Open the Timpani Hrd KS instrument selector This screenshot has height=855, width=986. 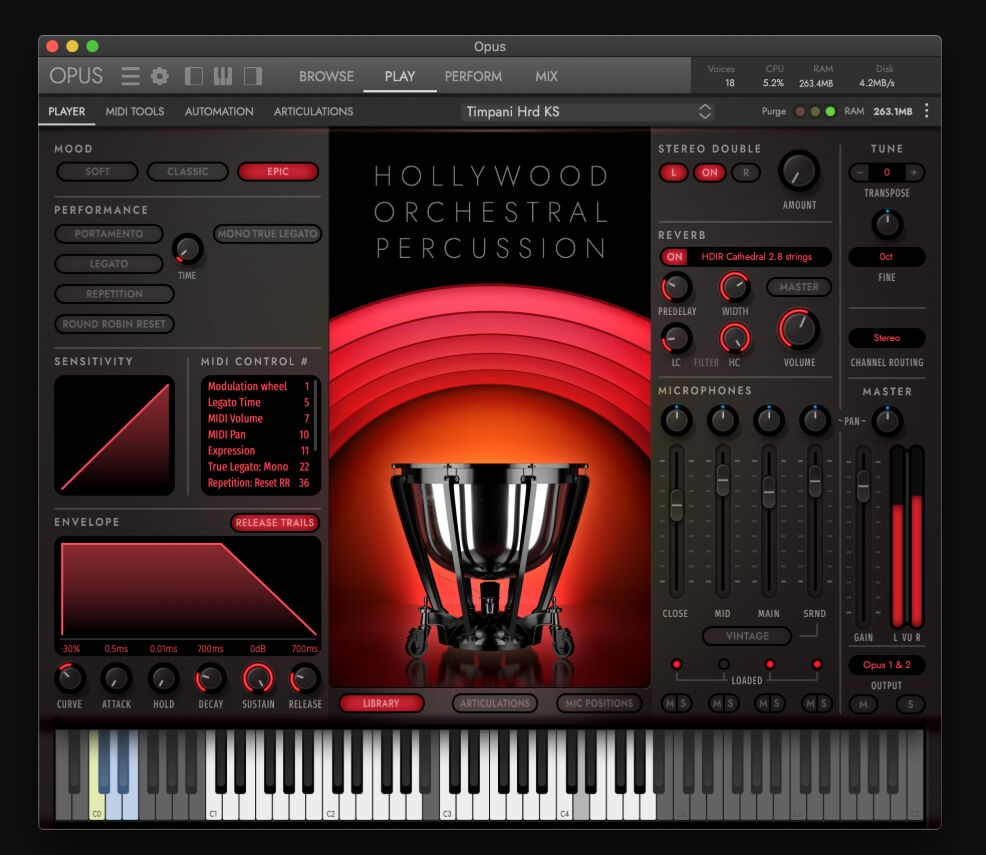click(588, 111)
